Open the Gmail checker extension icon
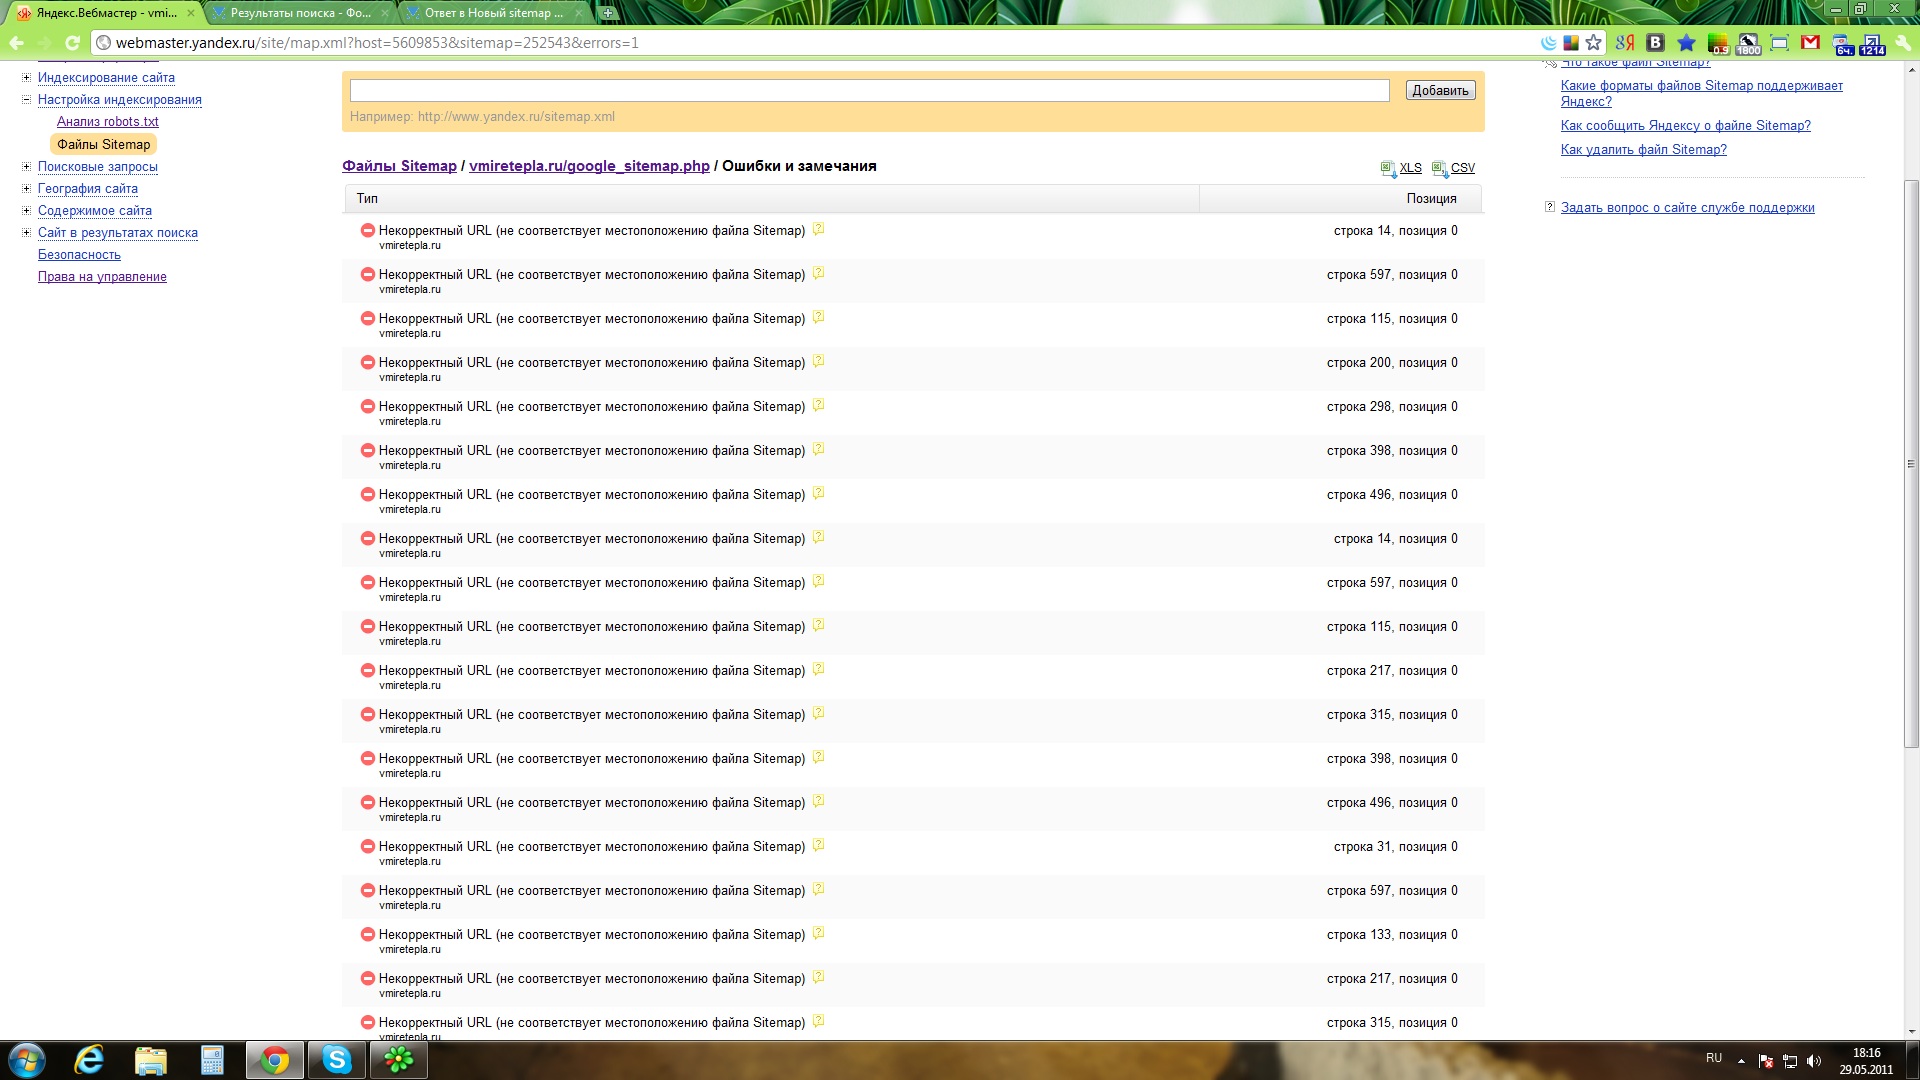 coord(1810,42)
